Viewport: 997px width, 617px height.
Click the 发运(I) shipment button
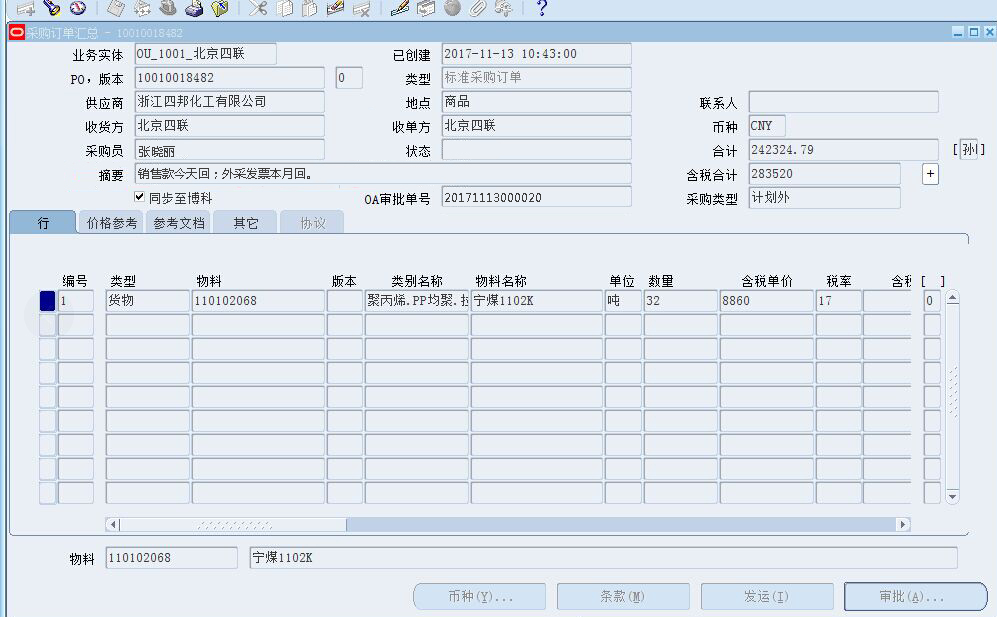coord(766,595)
